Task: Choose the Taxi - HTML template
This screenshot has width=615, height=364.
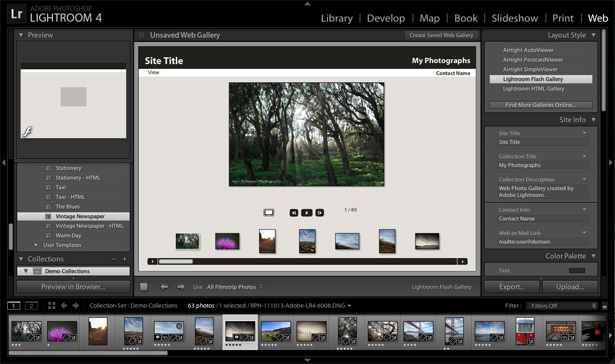Action: coord(70,197)
